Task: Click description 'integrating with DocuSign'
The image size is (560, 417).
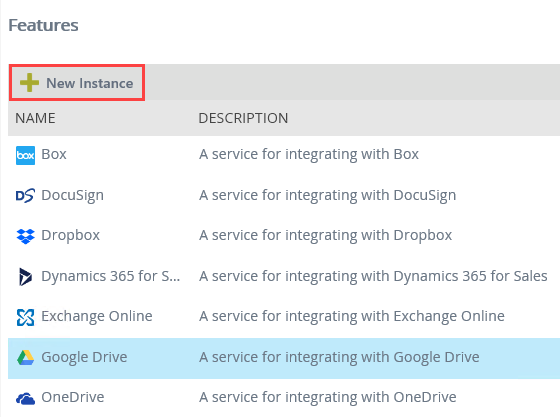Action: click(328, 196)
